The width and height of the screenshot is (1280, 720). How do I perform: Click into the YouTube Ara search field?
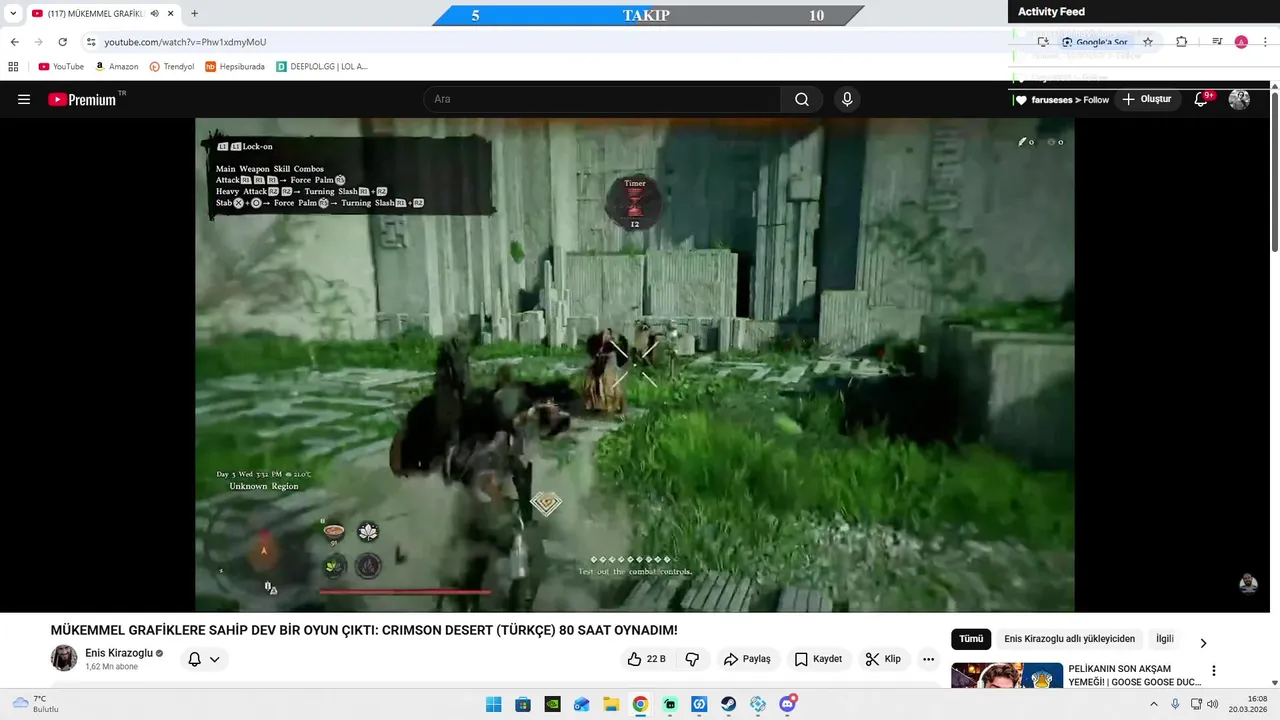click(x=602, y=99)
